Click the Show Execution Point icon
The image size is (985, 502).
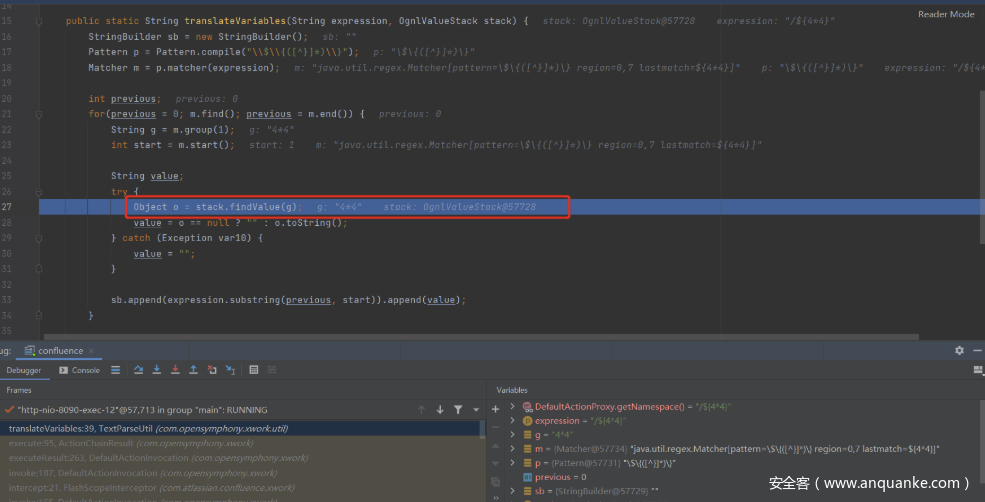pyautogui.click(x=115, y=370)
